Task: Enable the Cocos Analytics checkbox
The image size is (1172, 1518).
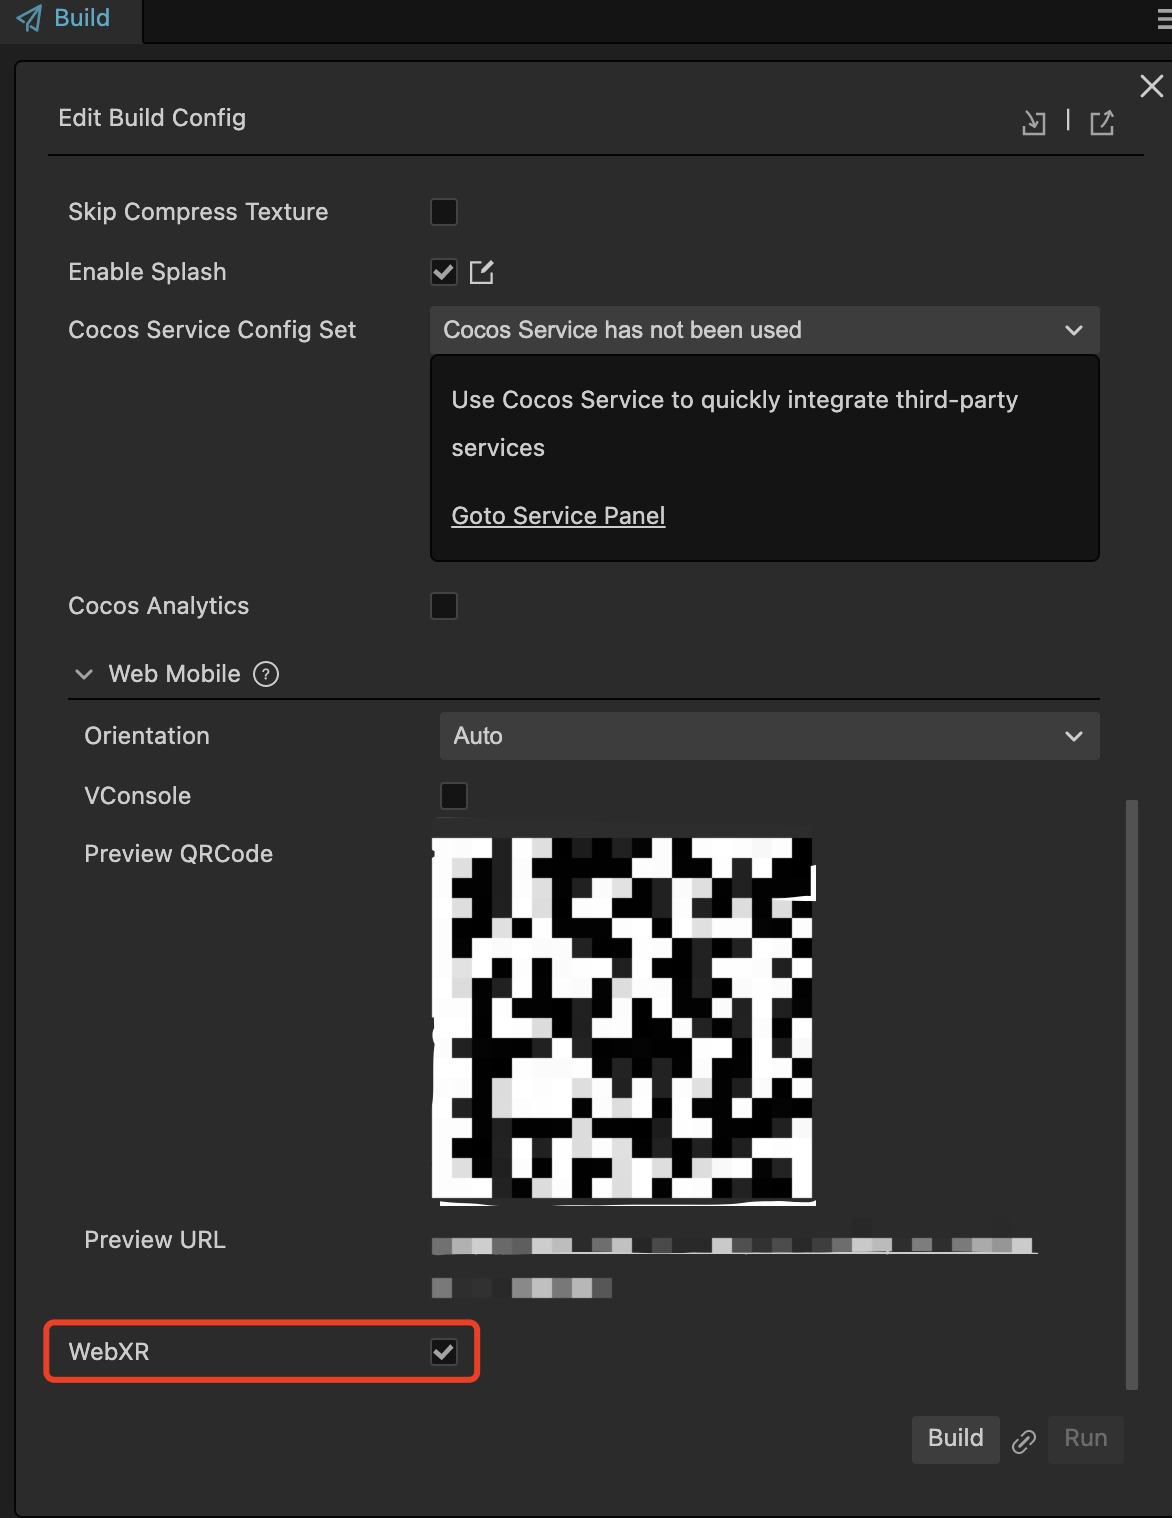Action: (x=444, y=606)
